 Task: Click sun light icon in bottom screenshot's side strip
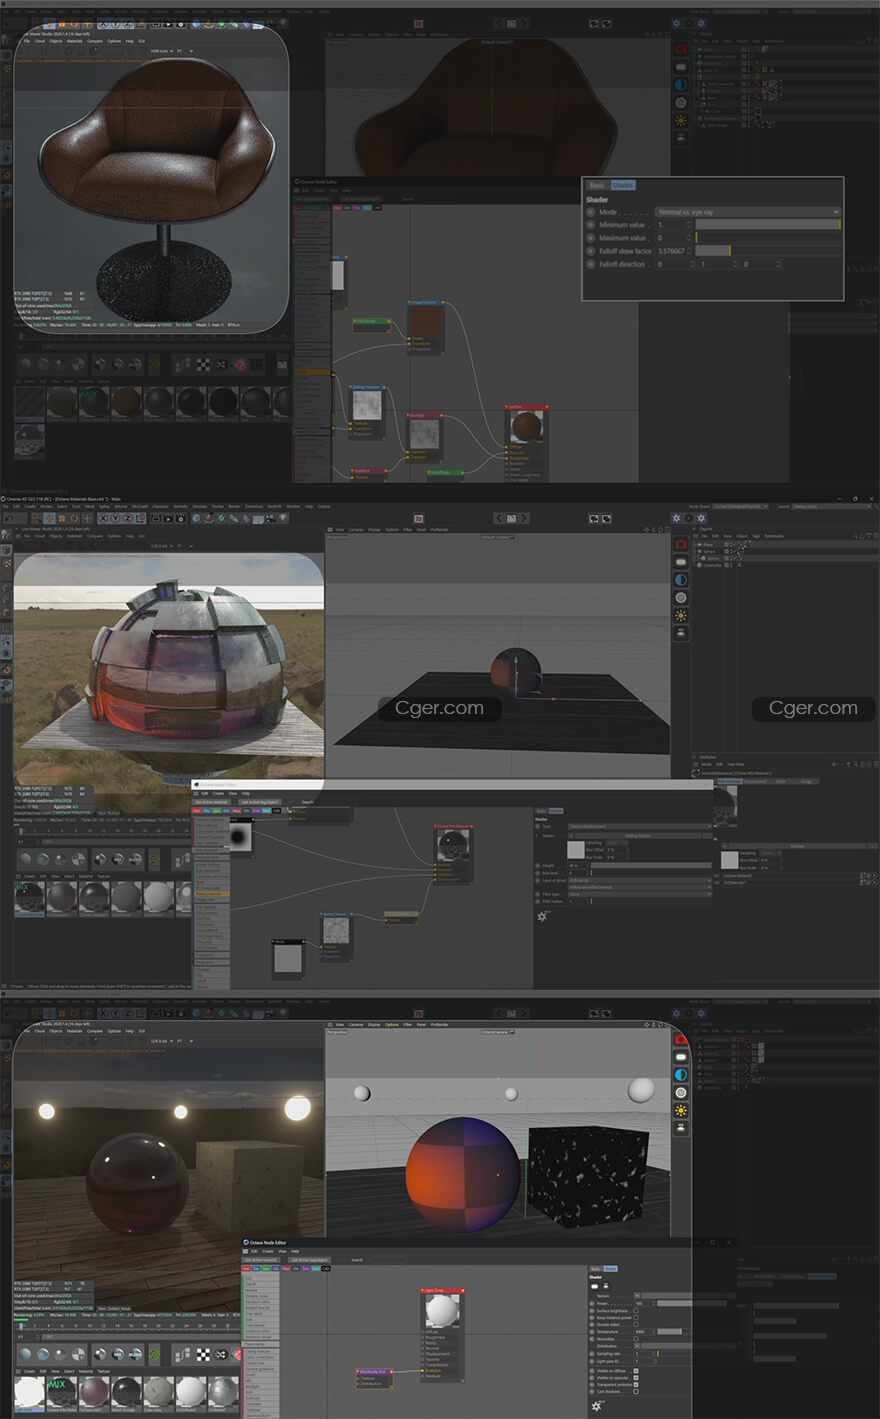click(681, 1110)
